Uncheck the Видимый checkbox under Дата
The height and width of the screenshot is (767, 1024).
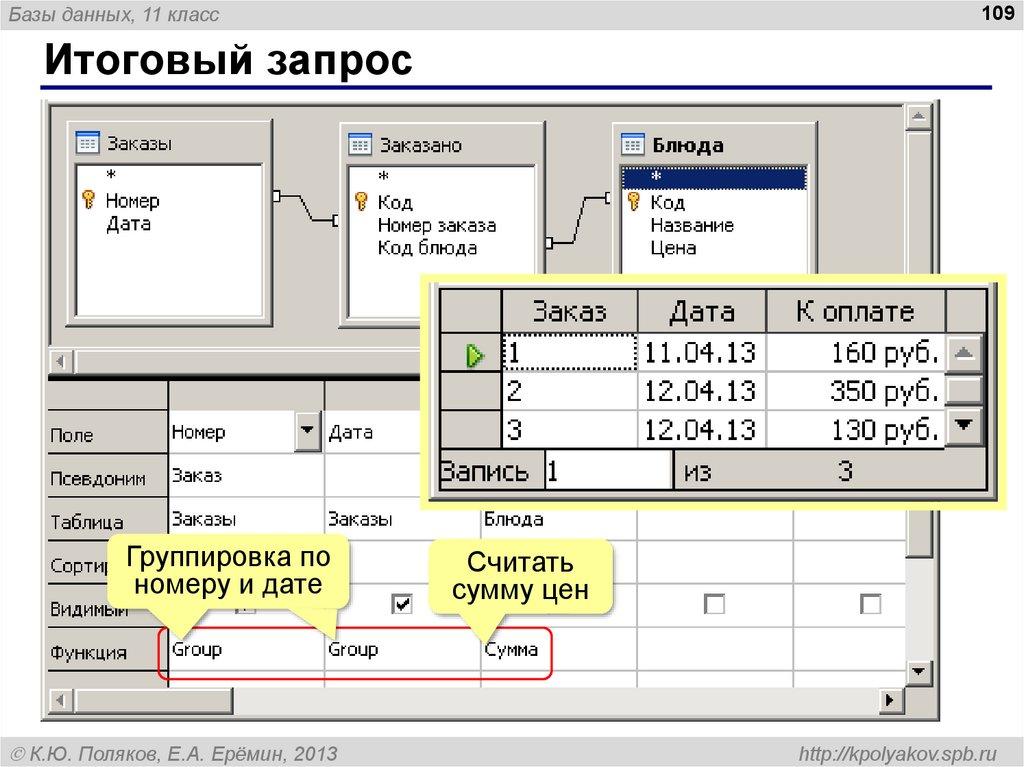pos(403,604)
